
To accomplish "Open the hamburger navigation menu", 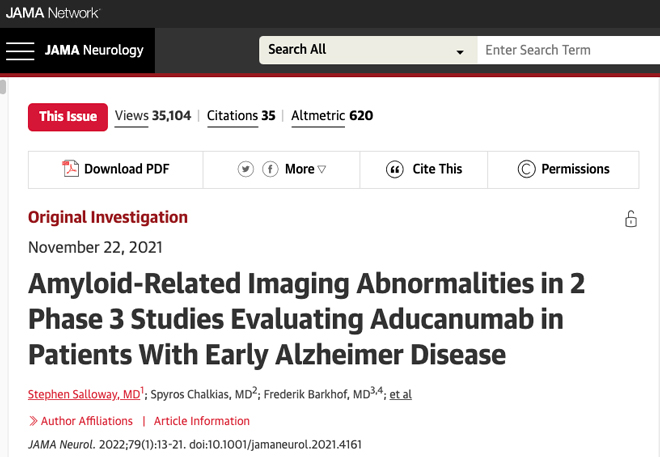I will (x=20, y=51).
